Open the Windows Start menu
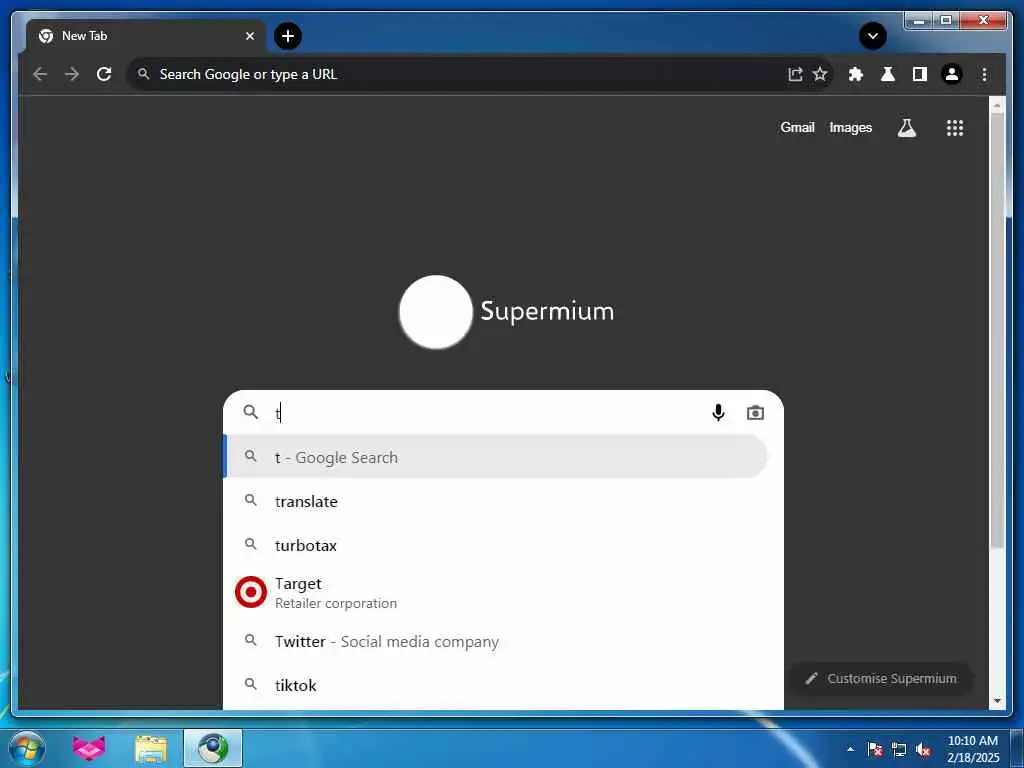Screen dimensions: 1024x768 coord(27,748)
